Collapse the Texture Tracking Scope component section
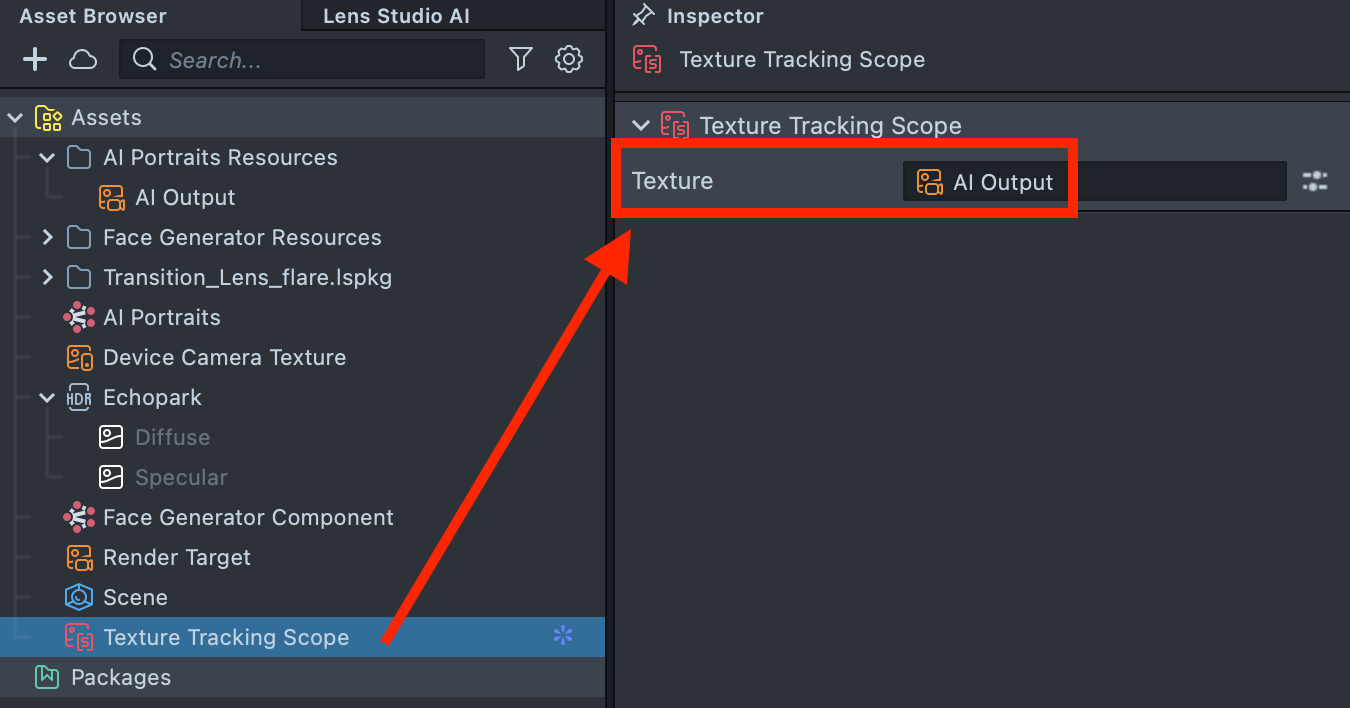1350x708 pixels. (641, 126)
